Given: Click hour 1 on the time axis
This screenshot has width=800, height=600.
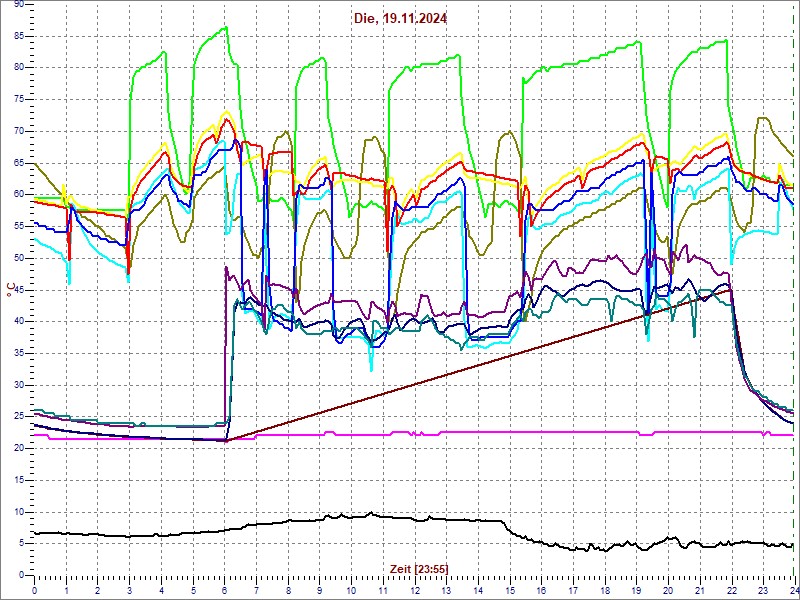Looking at the screenshot, I should [66, 590].
